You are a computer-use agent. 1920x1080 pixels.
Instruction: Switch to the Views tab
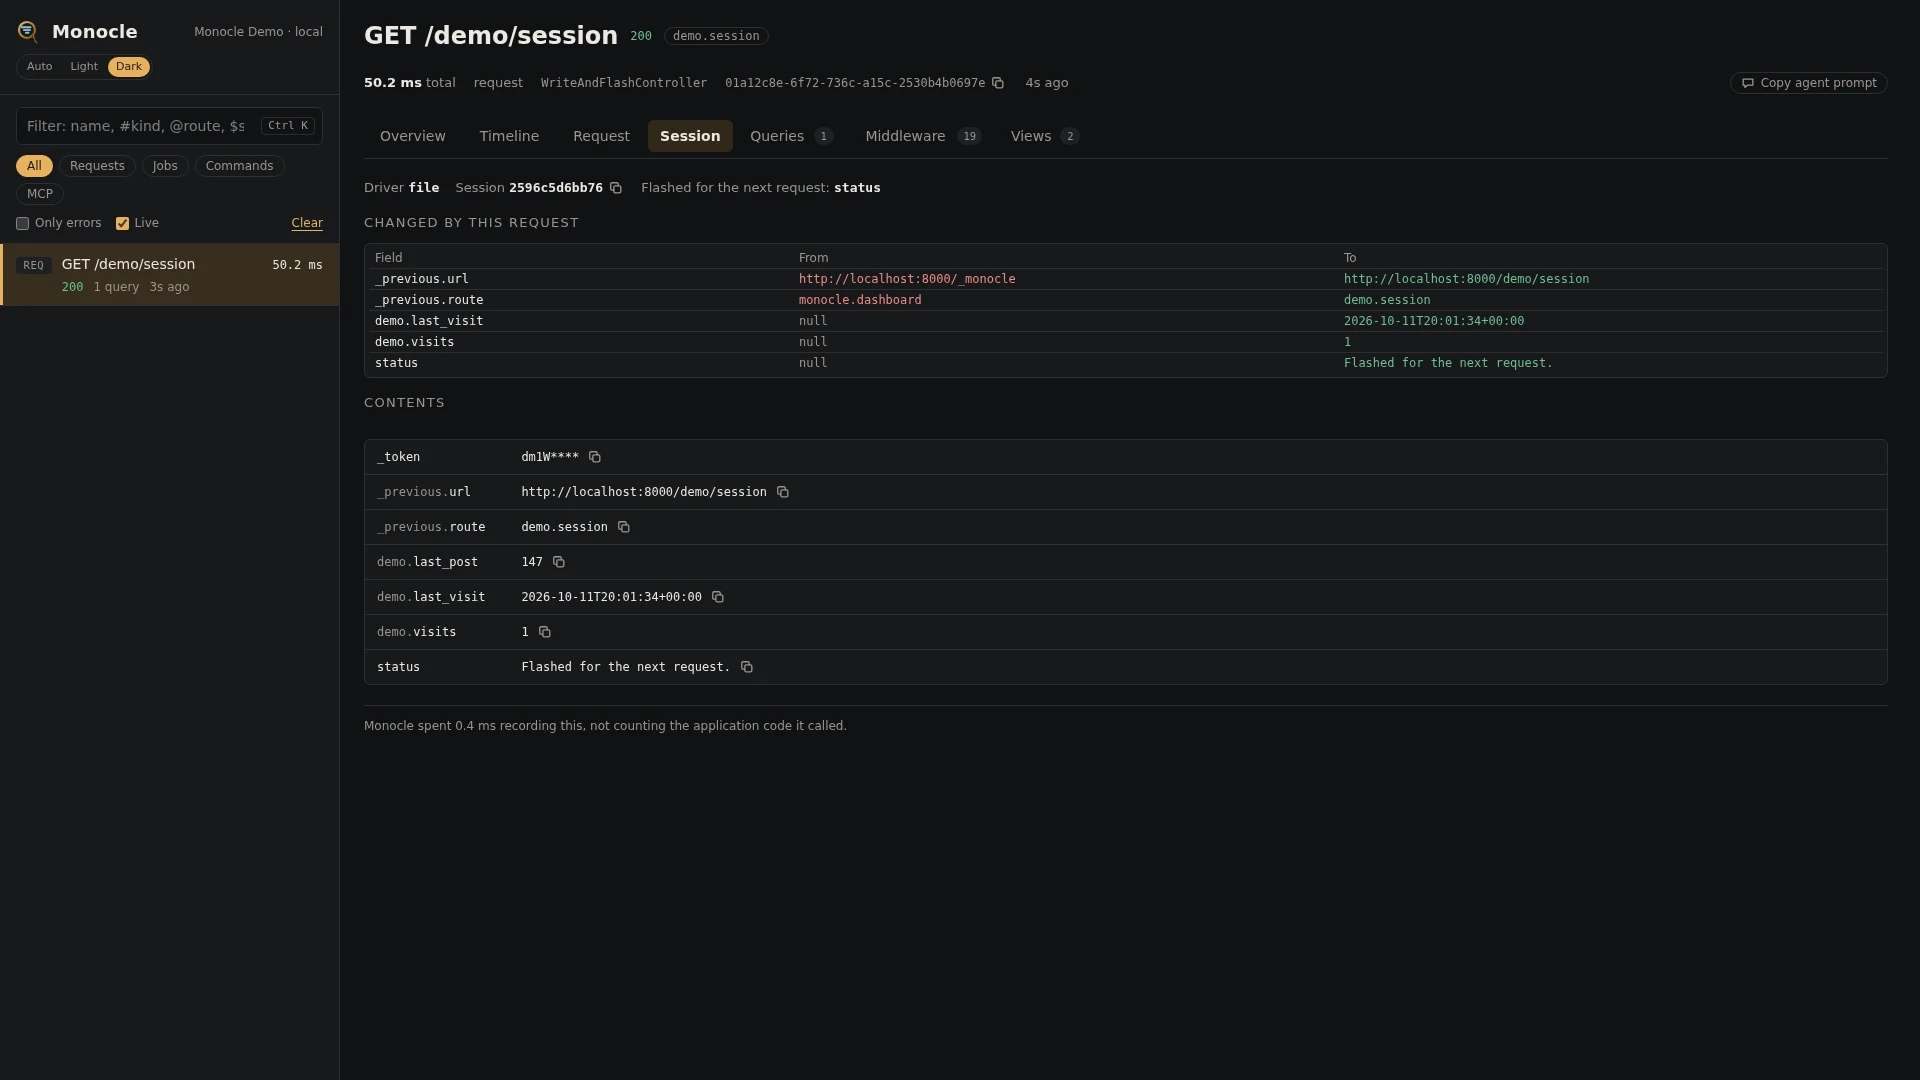(x=1044, y=136)
